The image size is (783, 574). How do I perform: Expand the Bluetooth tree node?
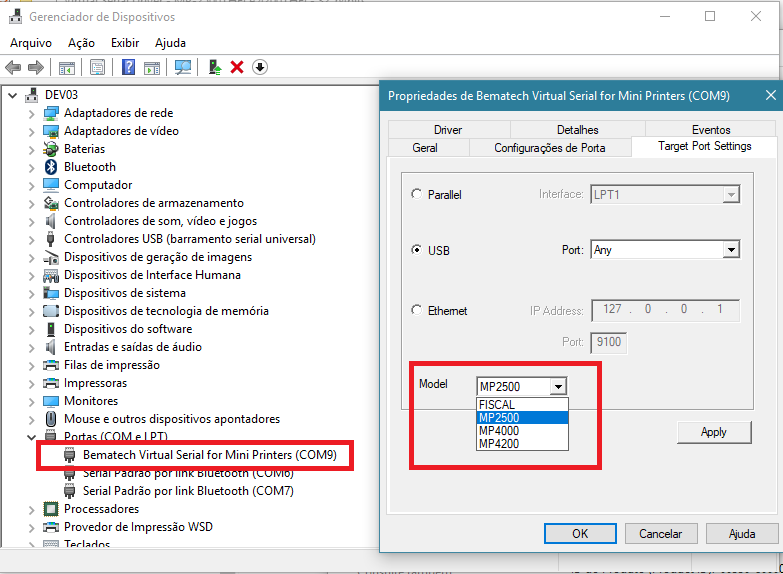pos(31,168)
